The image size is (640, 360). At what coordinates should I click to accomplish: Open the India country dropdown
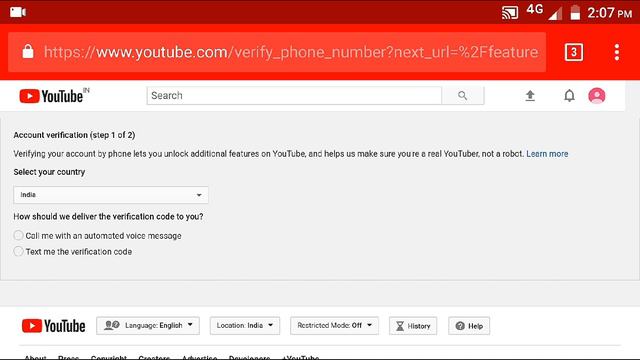point(111,195)
